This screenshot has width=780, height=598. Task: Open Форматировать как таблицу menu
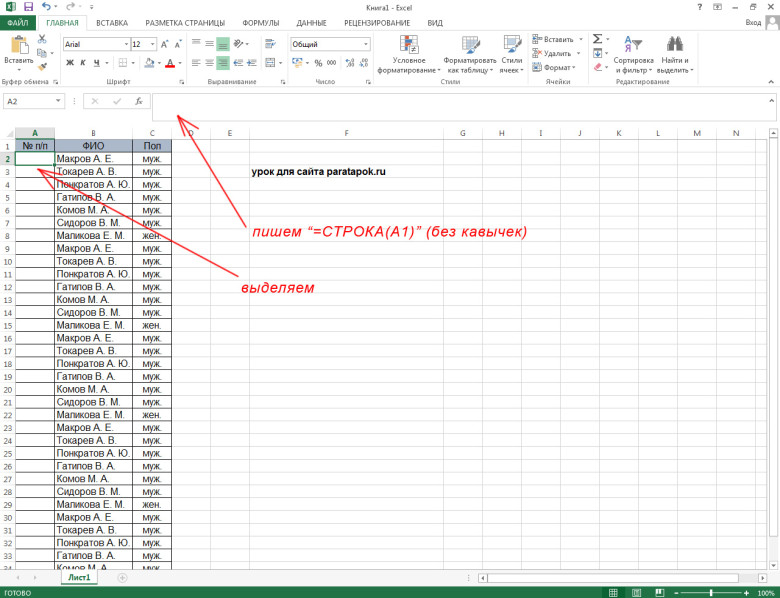(470, 54)
